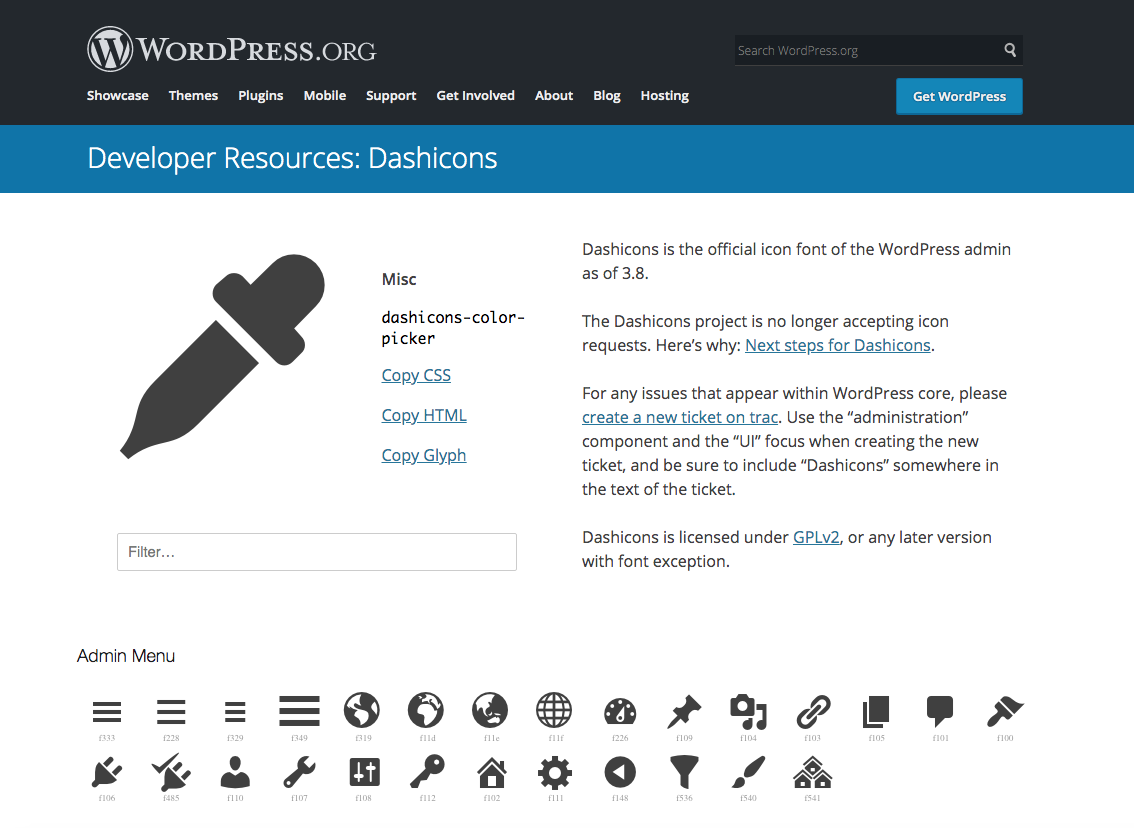The width and height of the screenshot is (1134, 828).
Task: Select the speech bubble comments icon f101
Action: coord(940,712)
